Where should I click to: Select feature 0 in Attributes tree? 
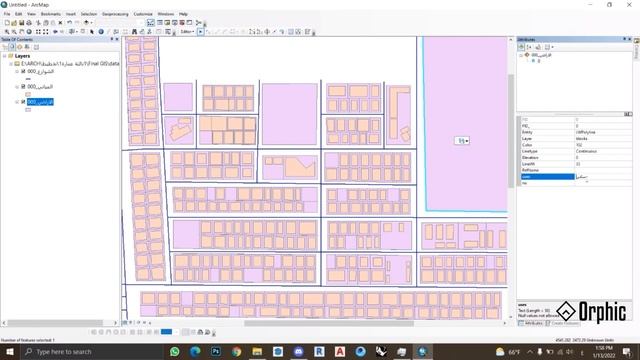tap(539, 61)
